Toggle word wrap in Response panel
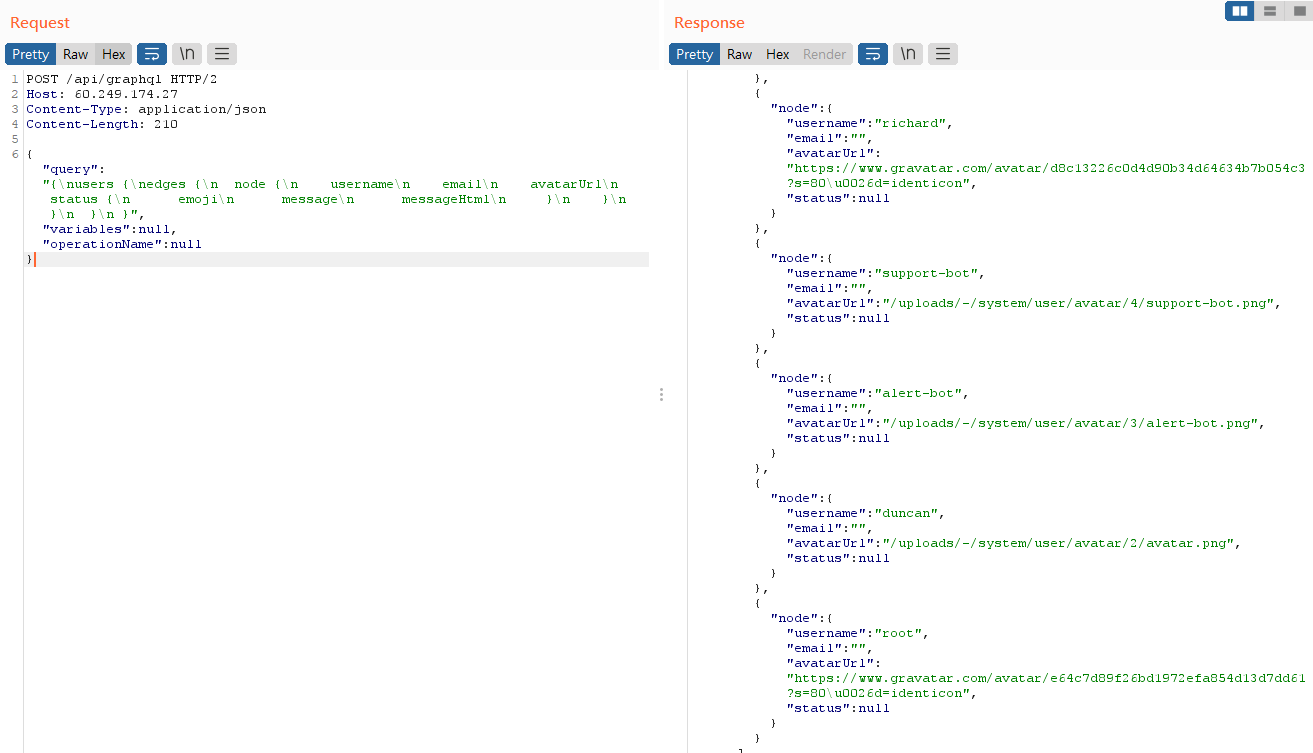The image size is (1313, 753). pyautogui.click(x=873, y=54)
